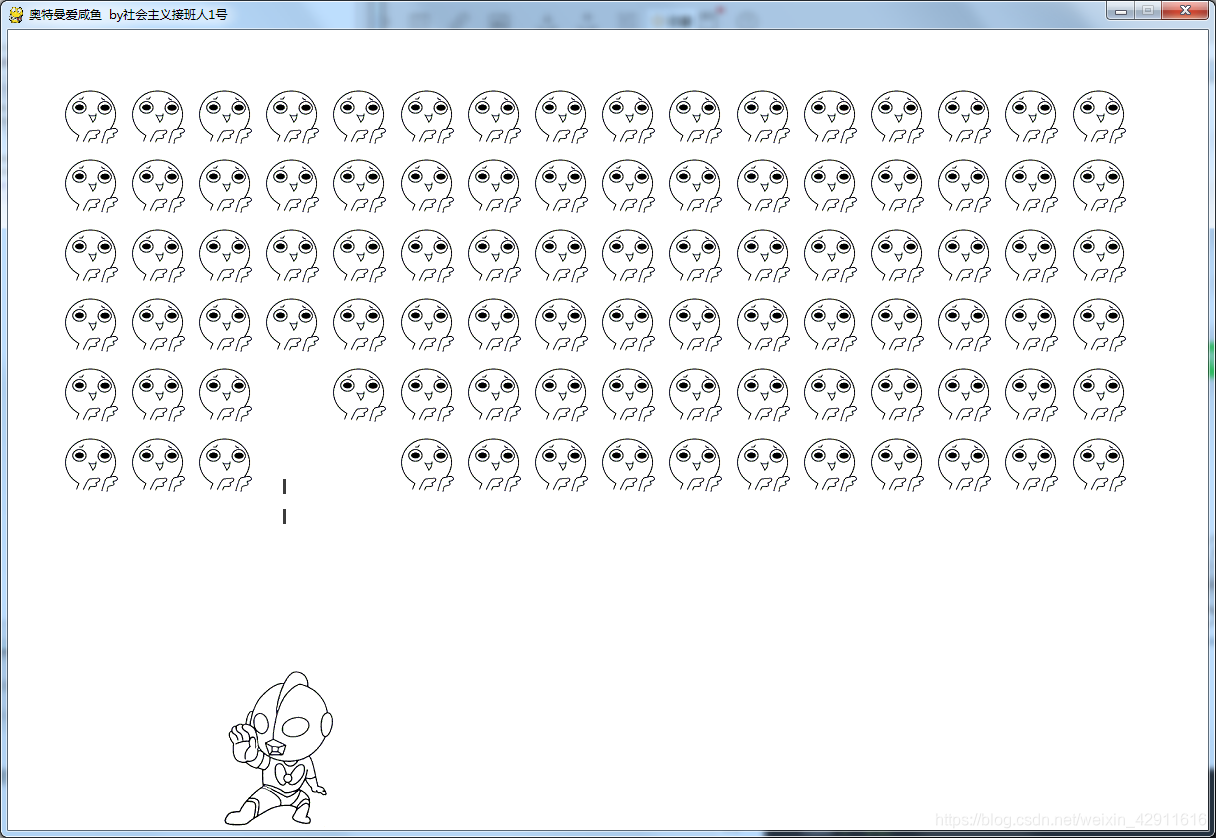The width and height of the screenshot is (1216, 838).
Task: Click the window title text "奥特曼爱咸鱼"
Action: coord(65,15)
